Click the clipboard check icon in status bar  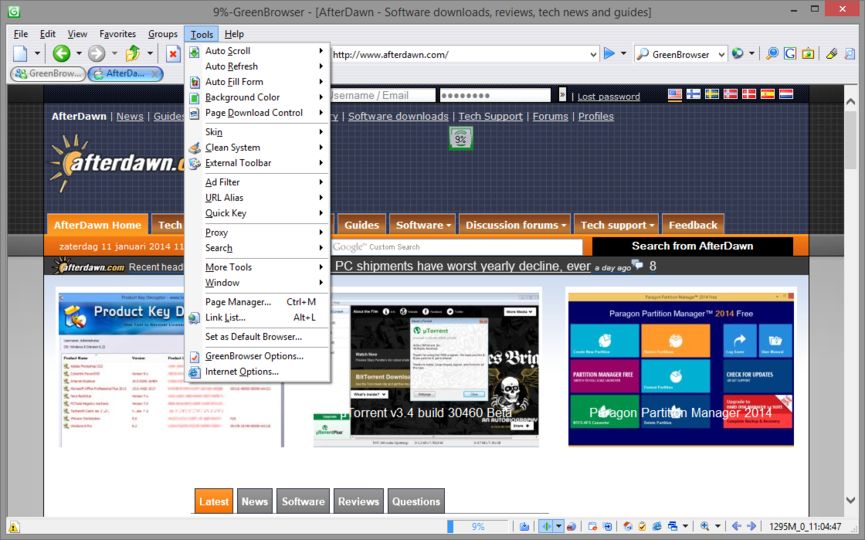642,526
